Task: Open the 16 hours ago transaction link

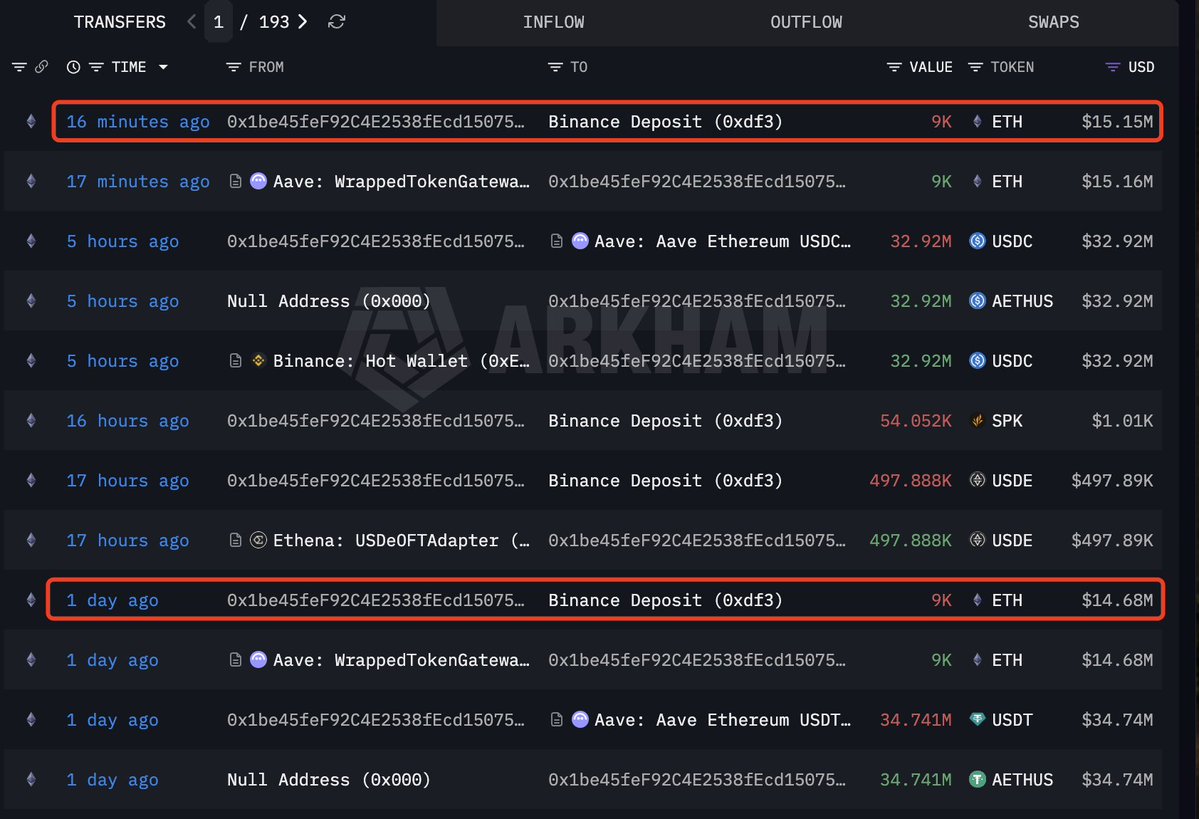Action: pyautogui.click(x=128, y=421)
